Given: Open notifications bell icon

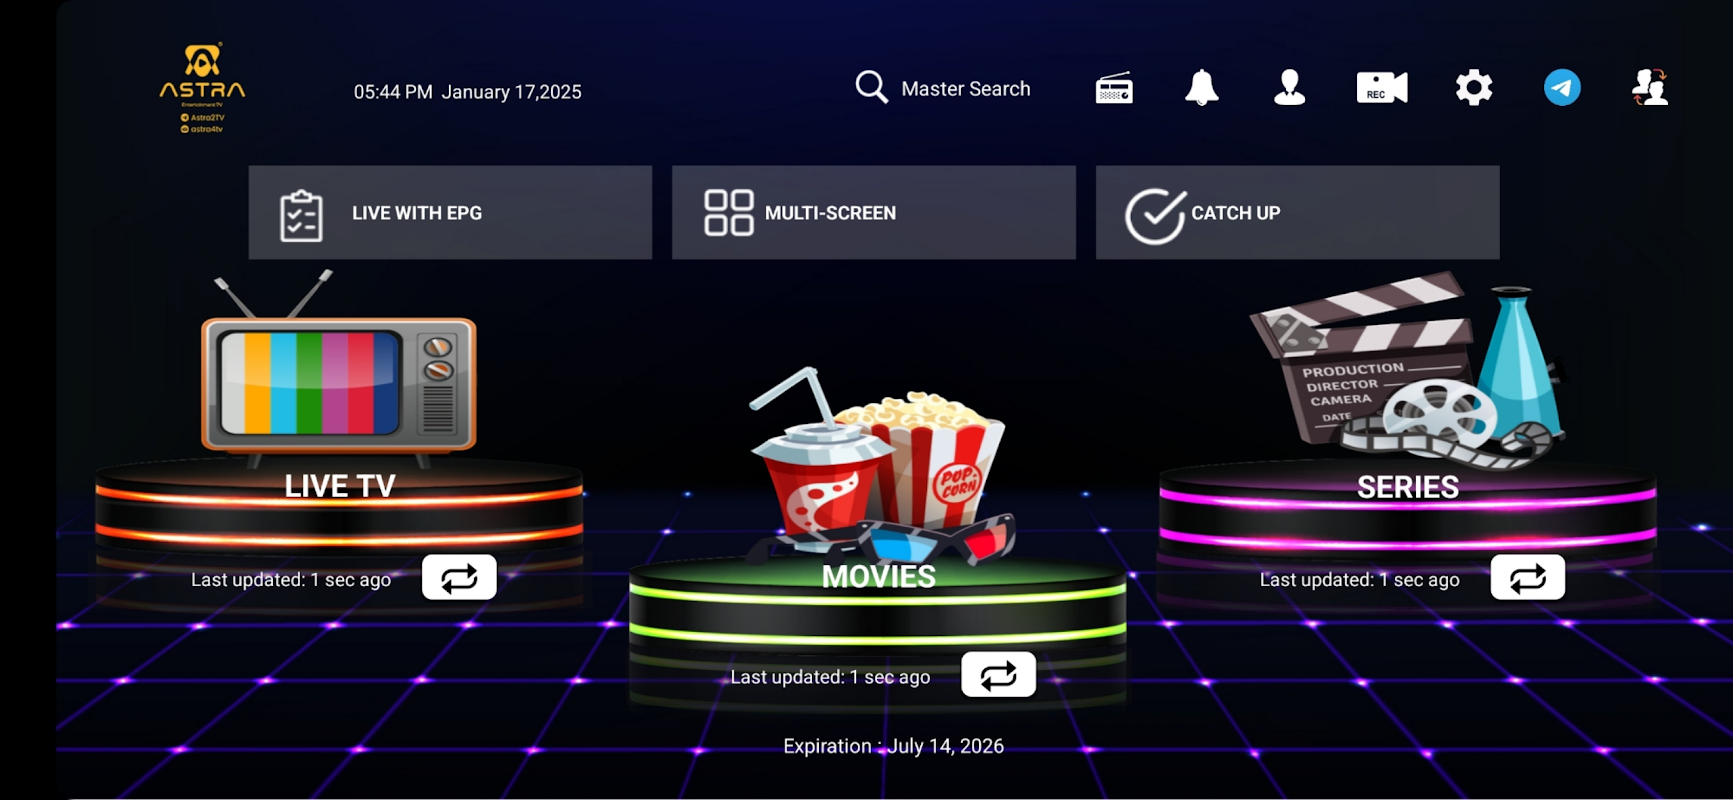Looking at the screenshot, I should coord(1201,88).
